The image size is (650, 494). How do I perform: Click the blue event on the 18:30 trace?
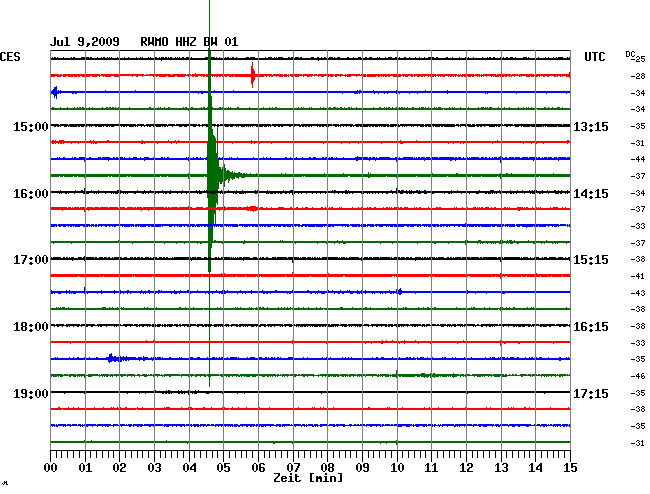click(x=118, y=358)
